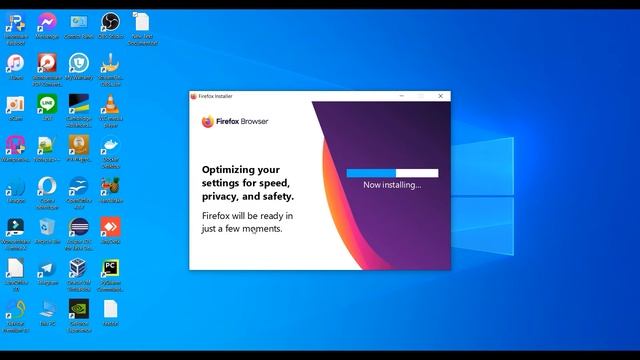The height and width of the screenshot is (360, 640).
Task: Click the Firefox logo in the installer
Action: 207,121
